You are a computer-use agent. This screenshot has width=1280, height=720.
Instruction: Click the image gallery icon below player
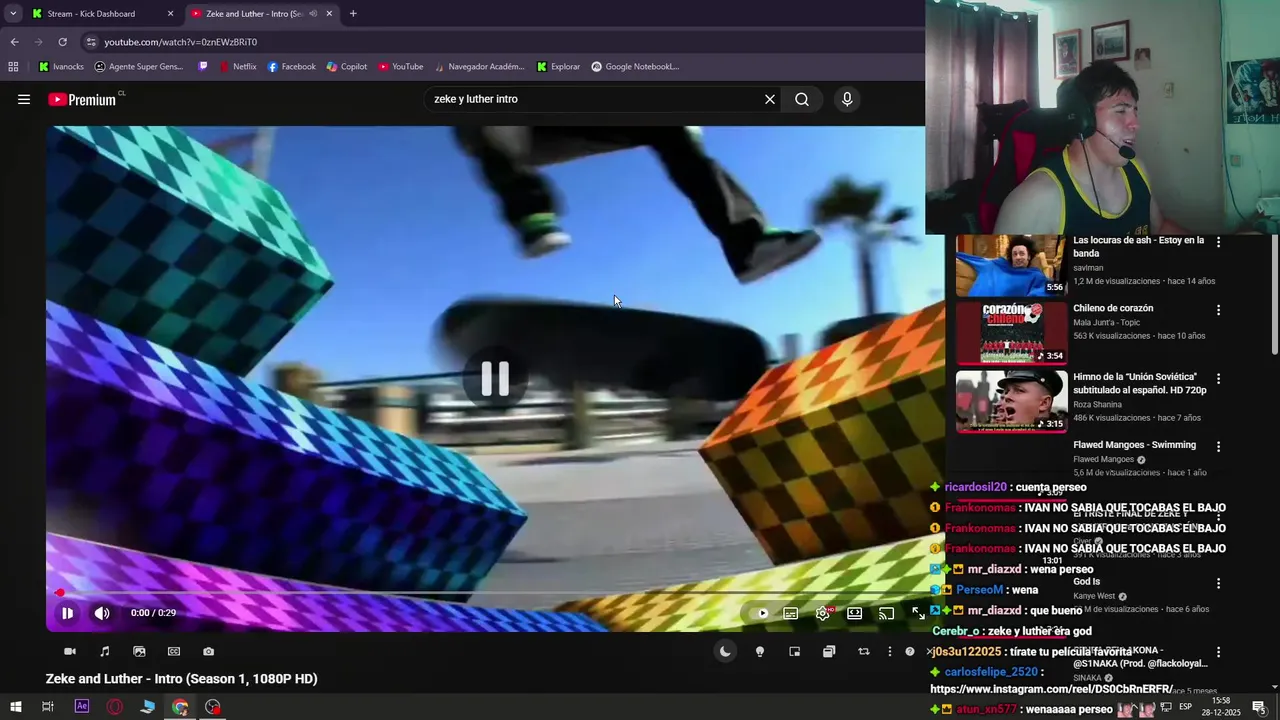[x=139, y=651]
